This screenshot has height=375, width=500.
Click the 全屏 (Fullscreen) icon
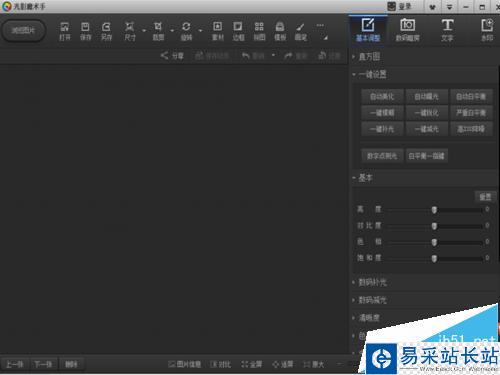click(x=252, y=364)
